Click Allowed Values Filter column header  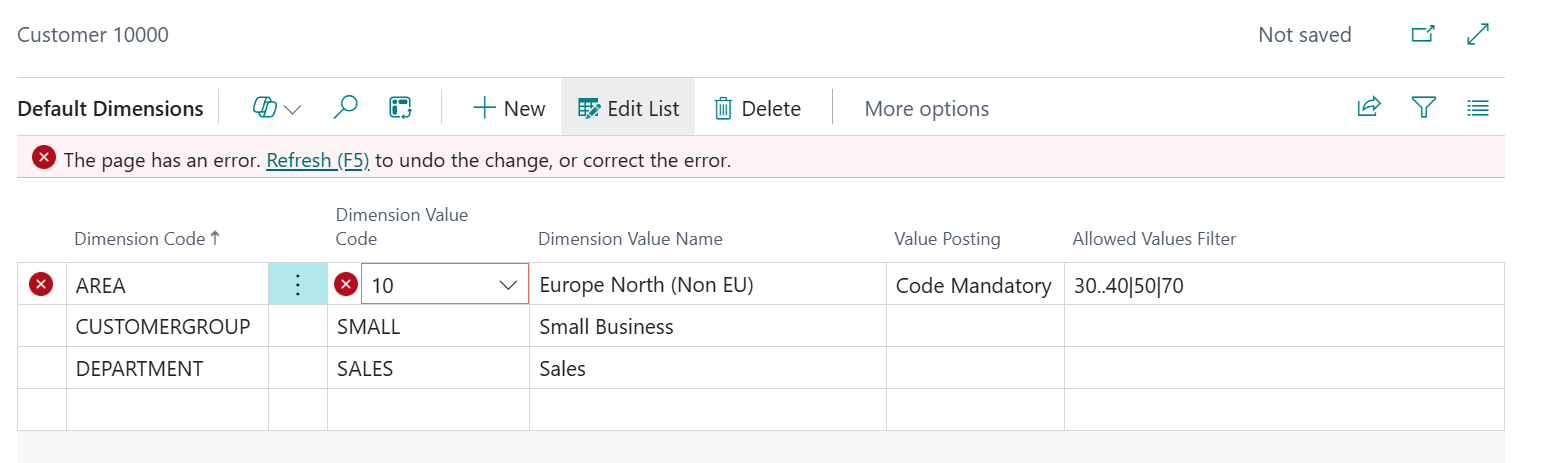tap(1154, 239)
